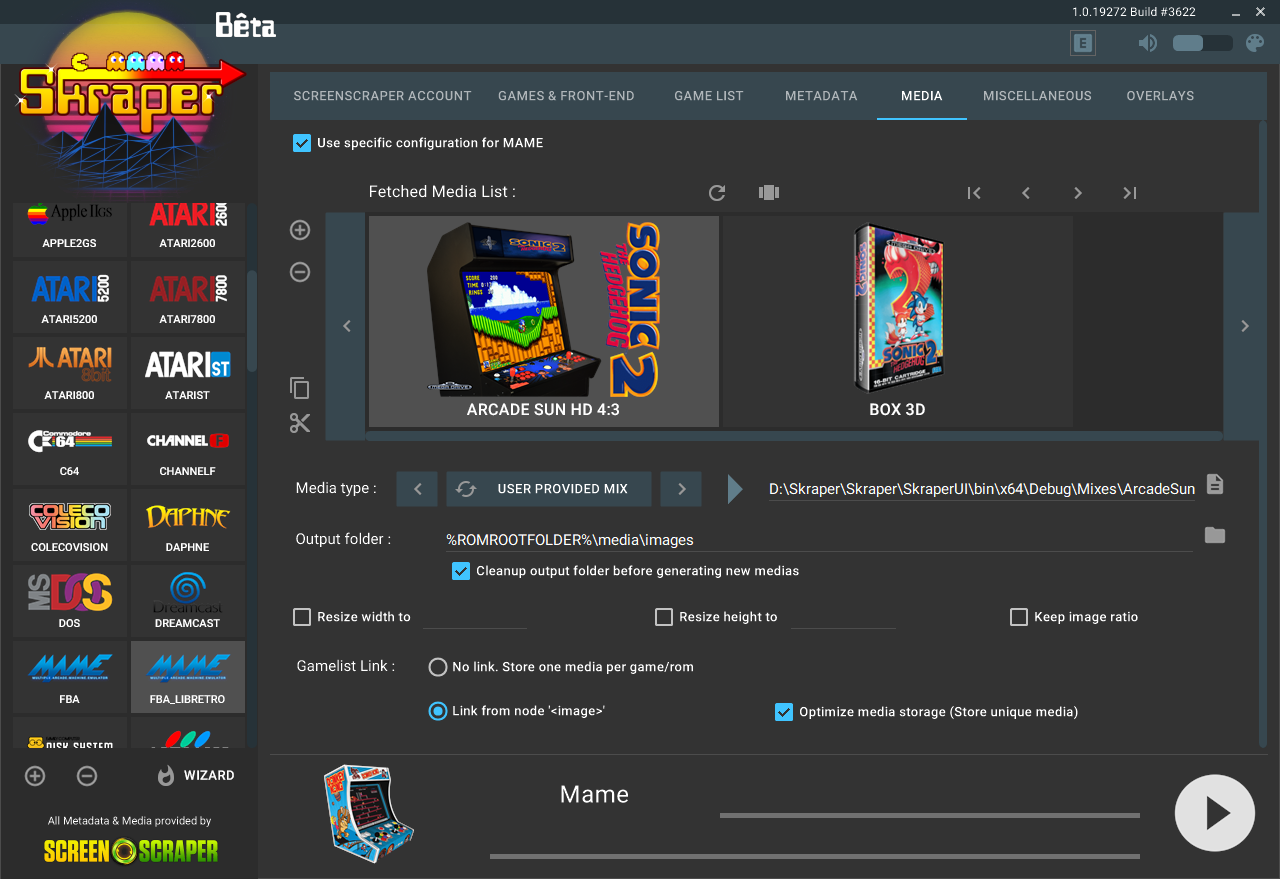
Task: Open Overlays tab
Action: [x=1160, y=96]
